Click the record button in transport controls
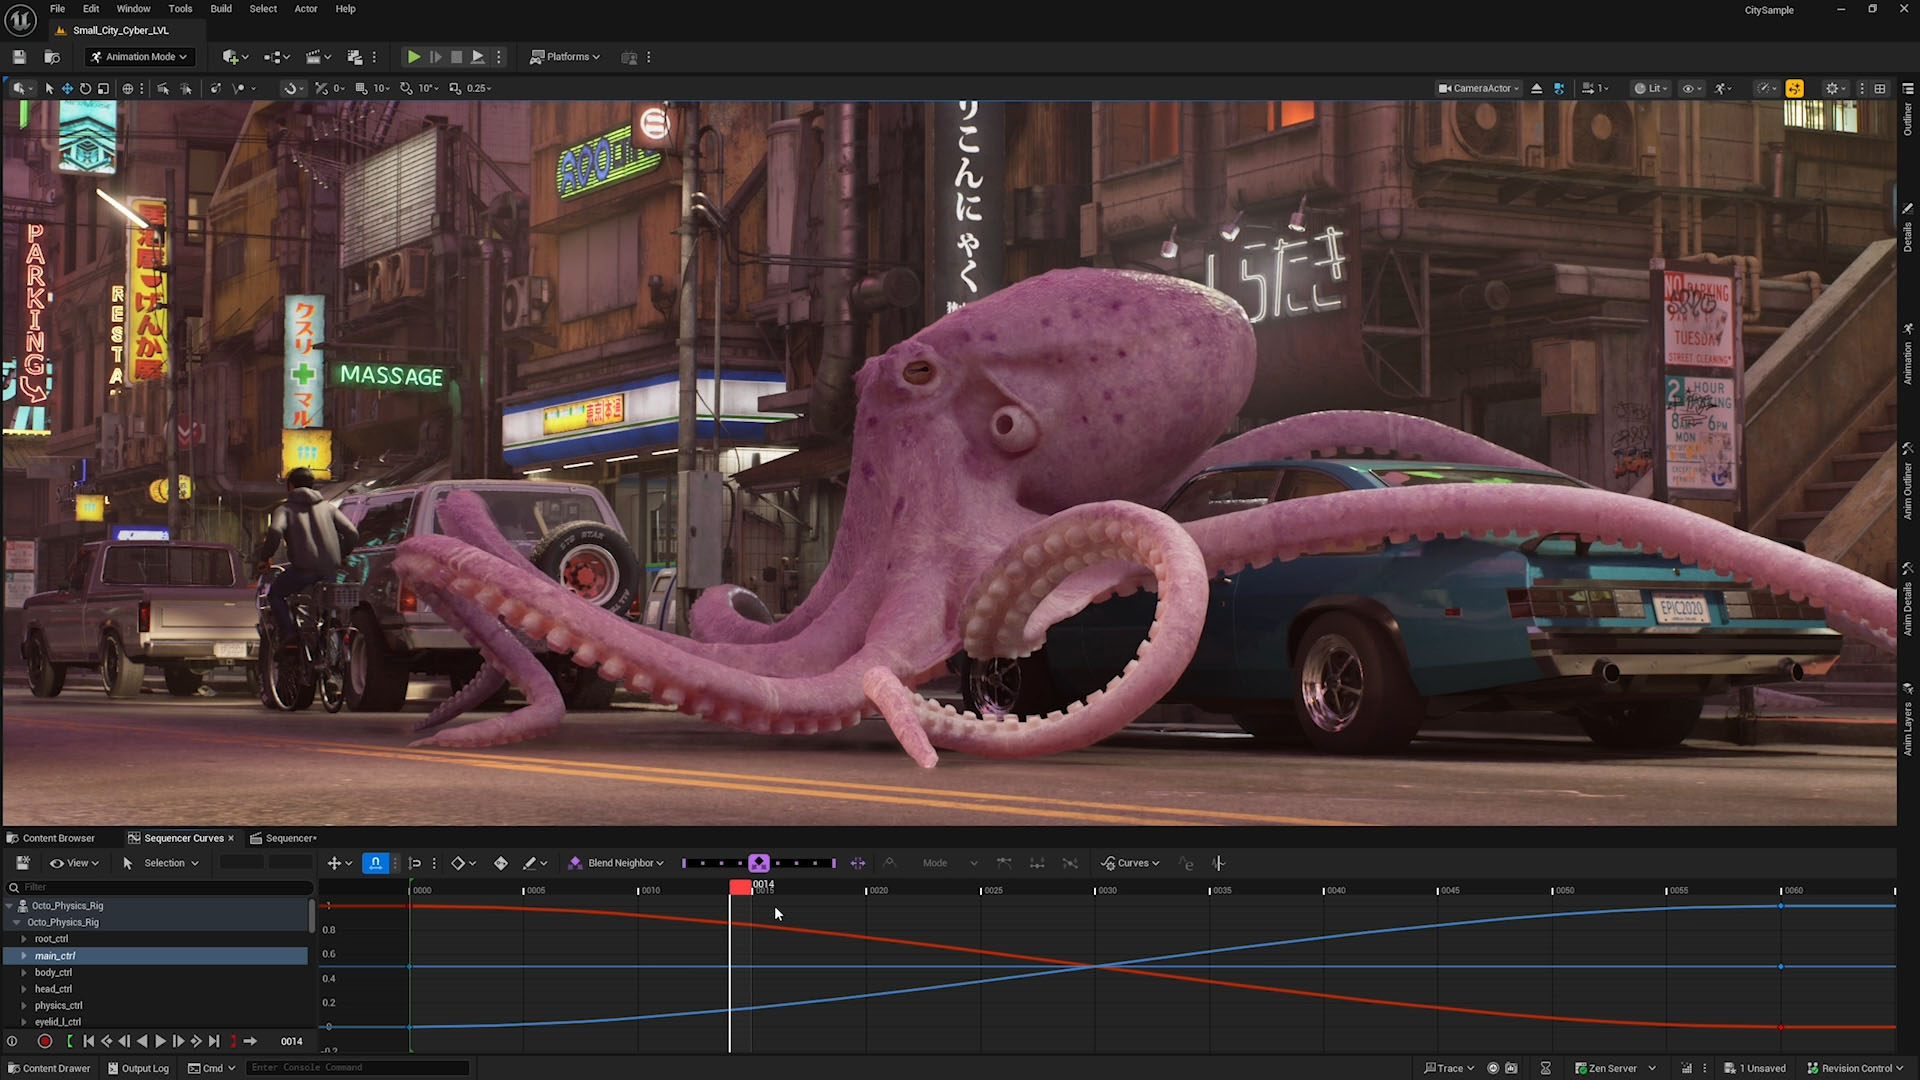Viewport: 1920px width, 1080px height. point(45,1041)
